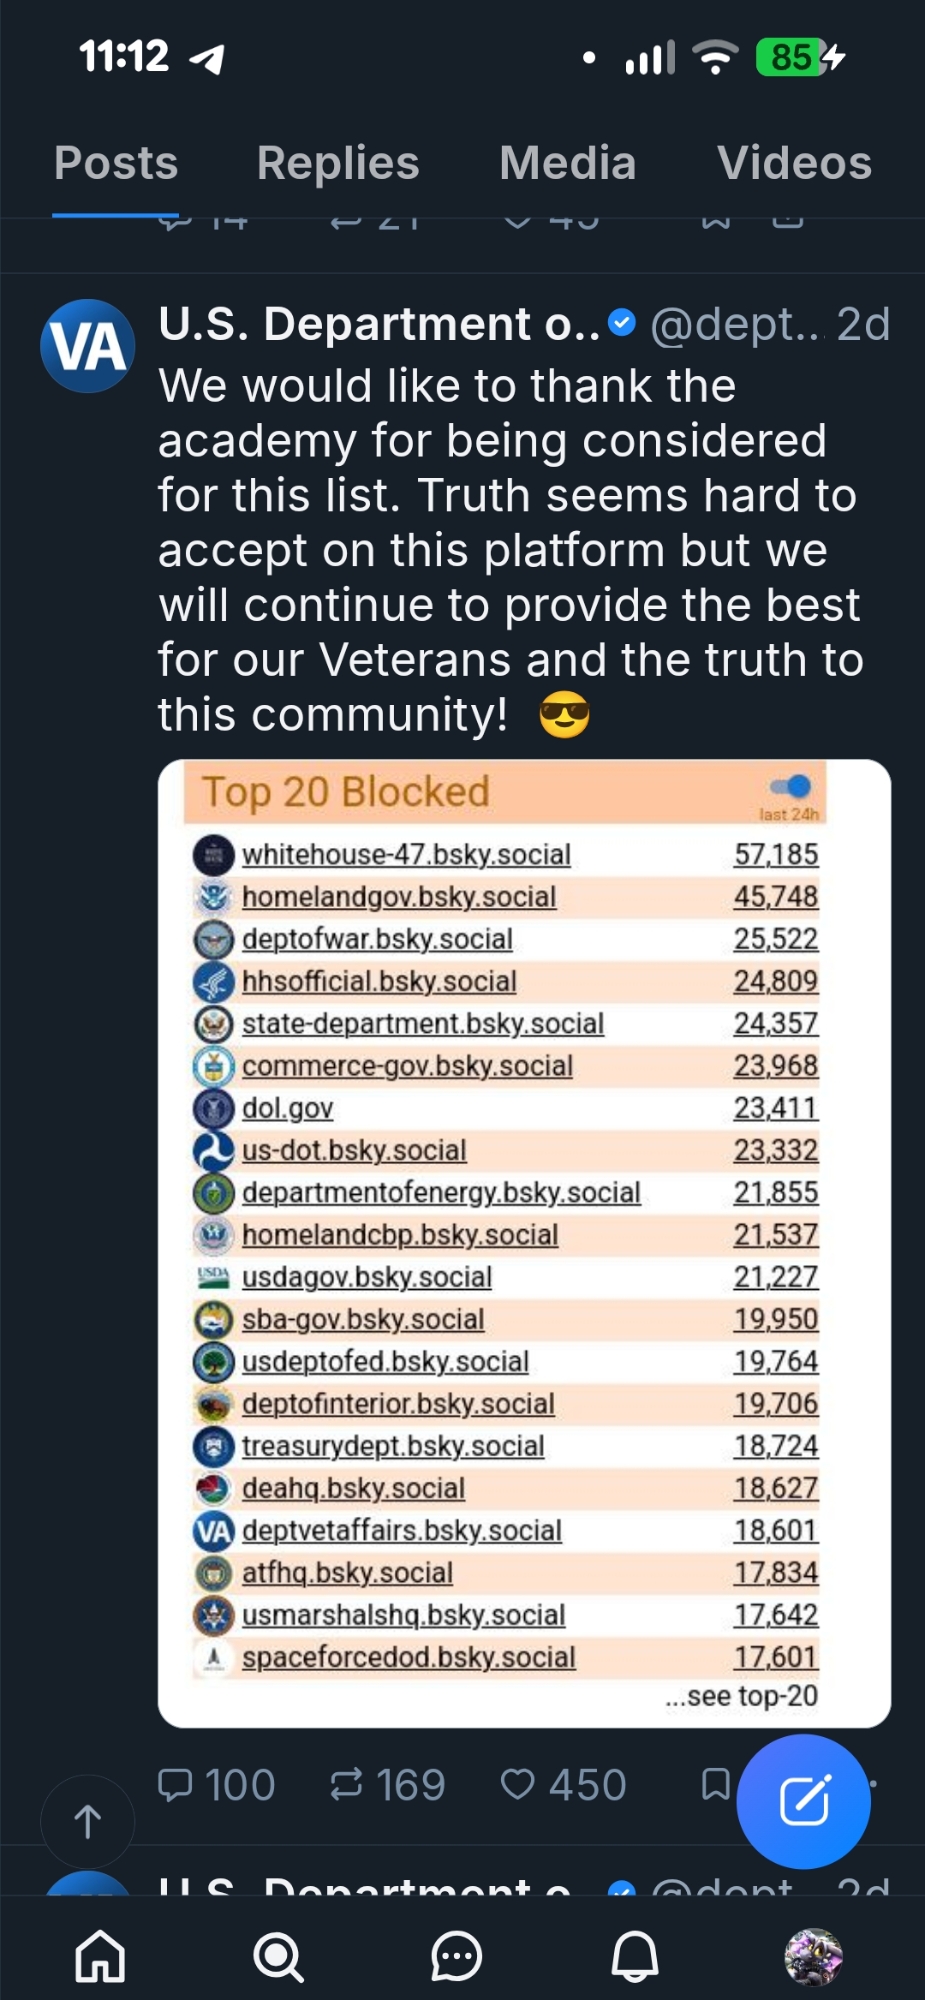Open the VA profile avatar

(x=88, y=346)
